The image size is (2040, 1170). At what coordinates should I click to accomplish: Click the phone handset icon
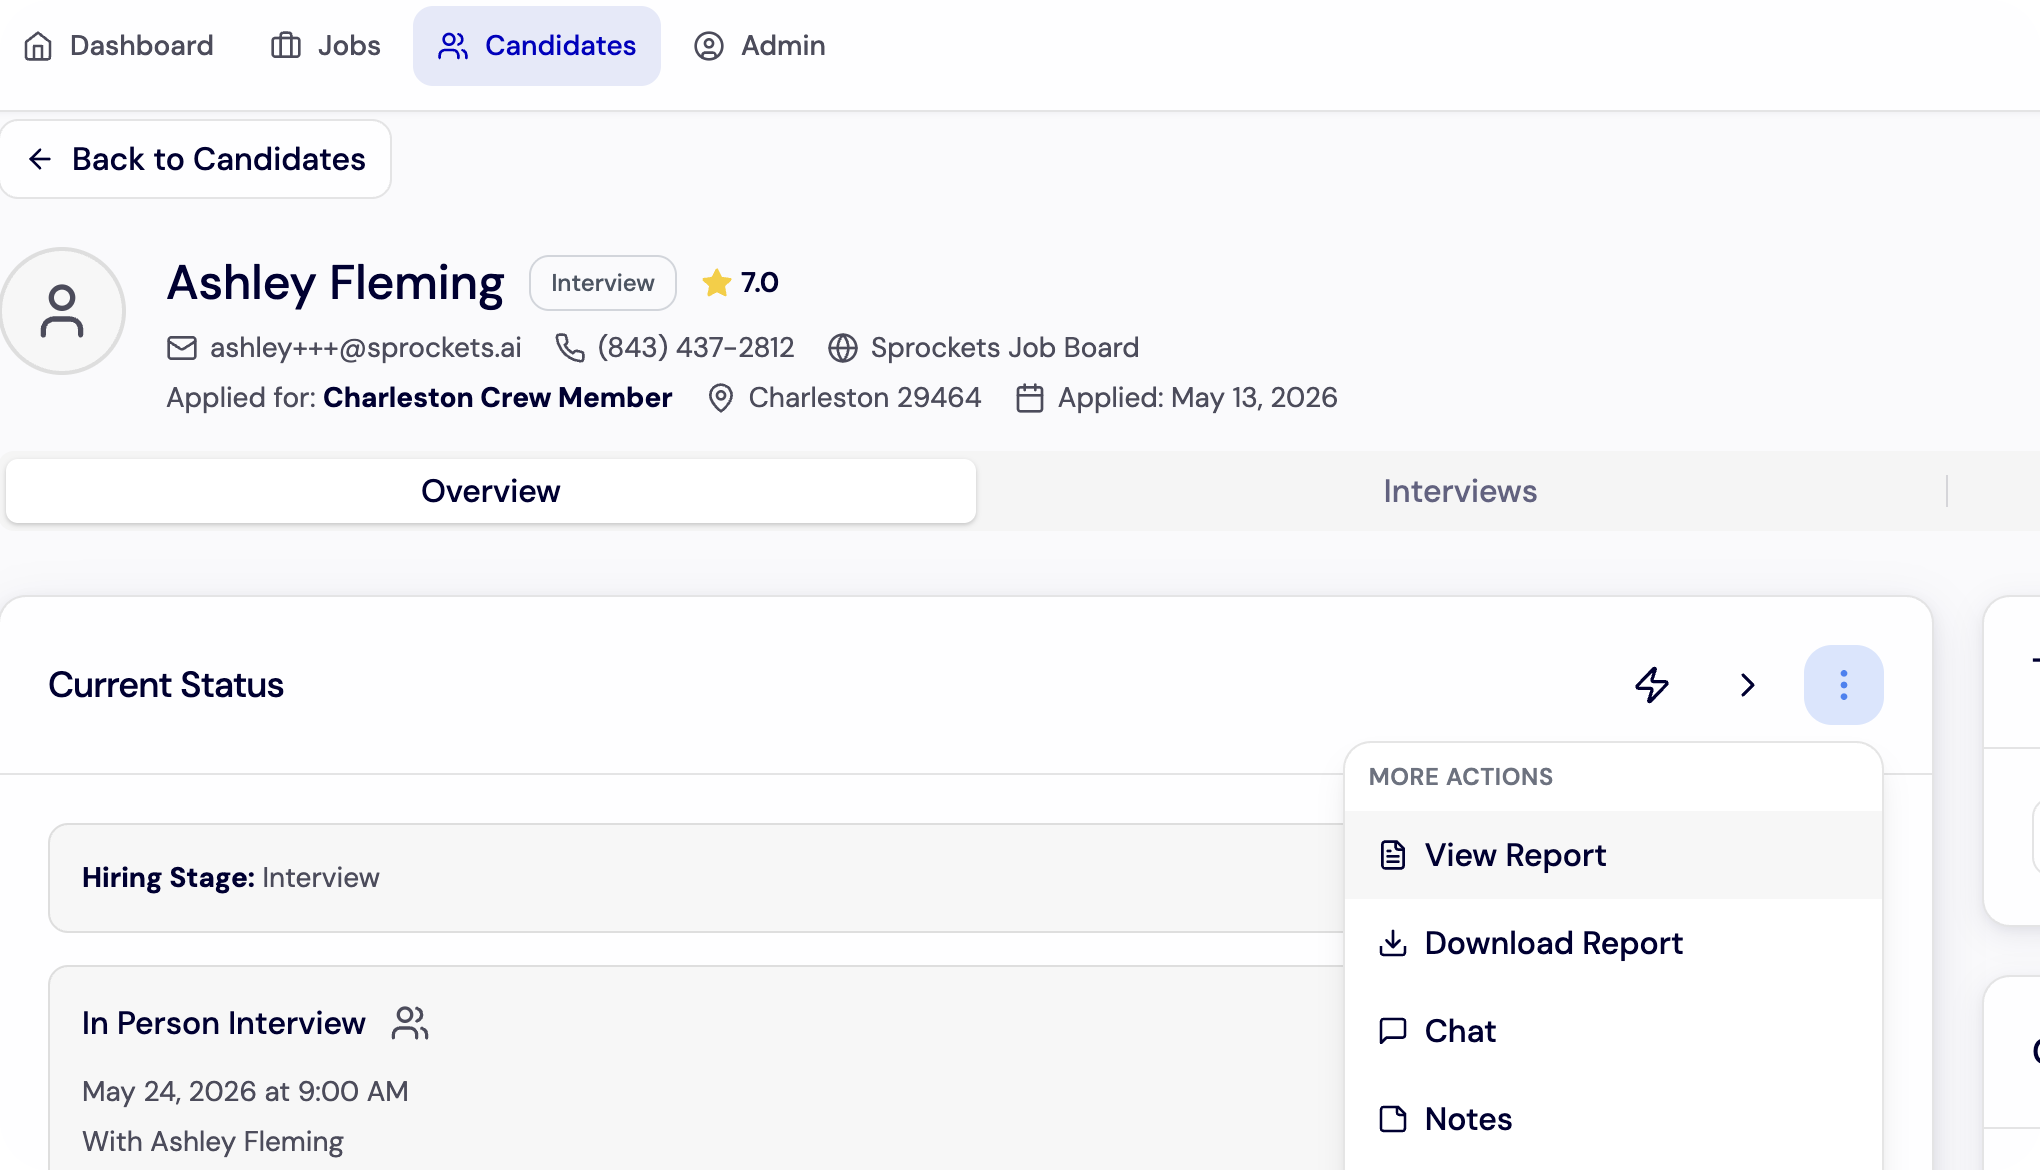(x=569, y=348)
